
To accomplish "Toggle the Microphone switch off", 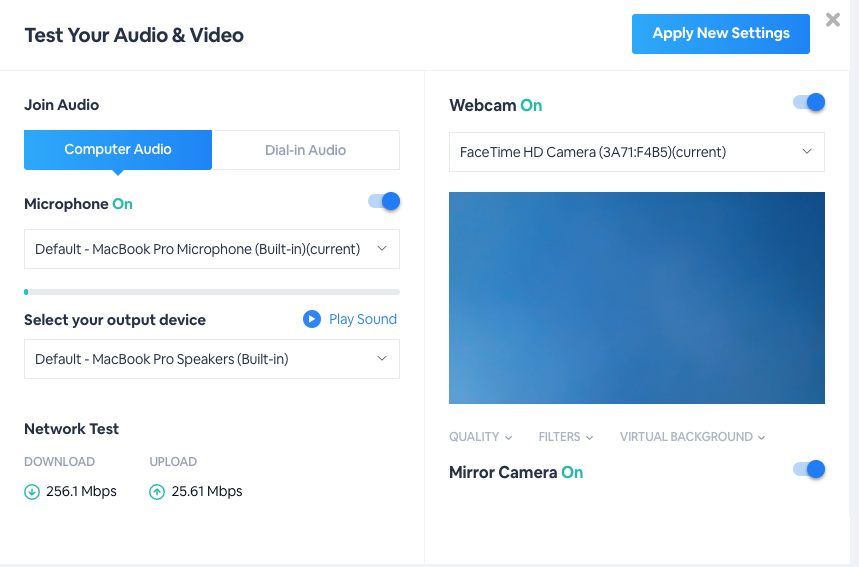I will click(384, 202).
